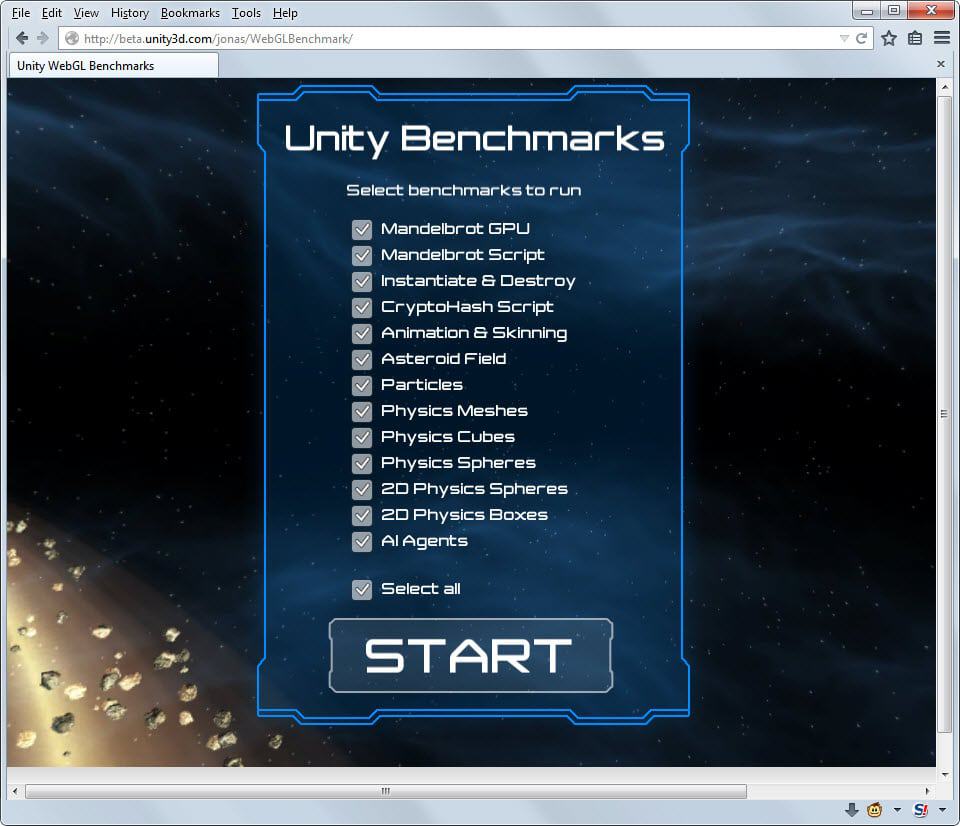Uncheck the Physics Spheres benchmark

(362, 464)
